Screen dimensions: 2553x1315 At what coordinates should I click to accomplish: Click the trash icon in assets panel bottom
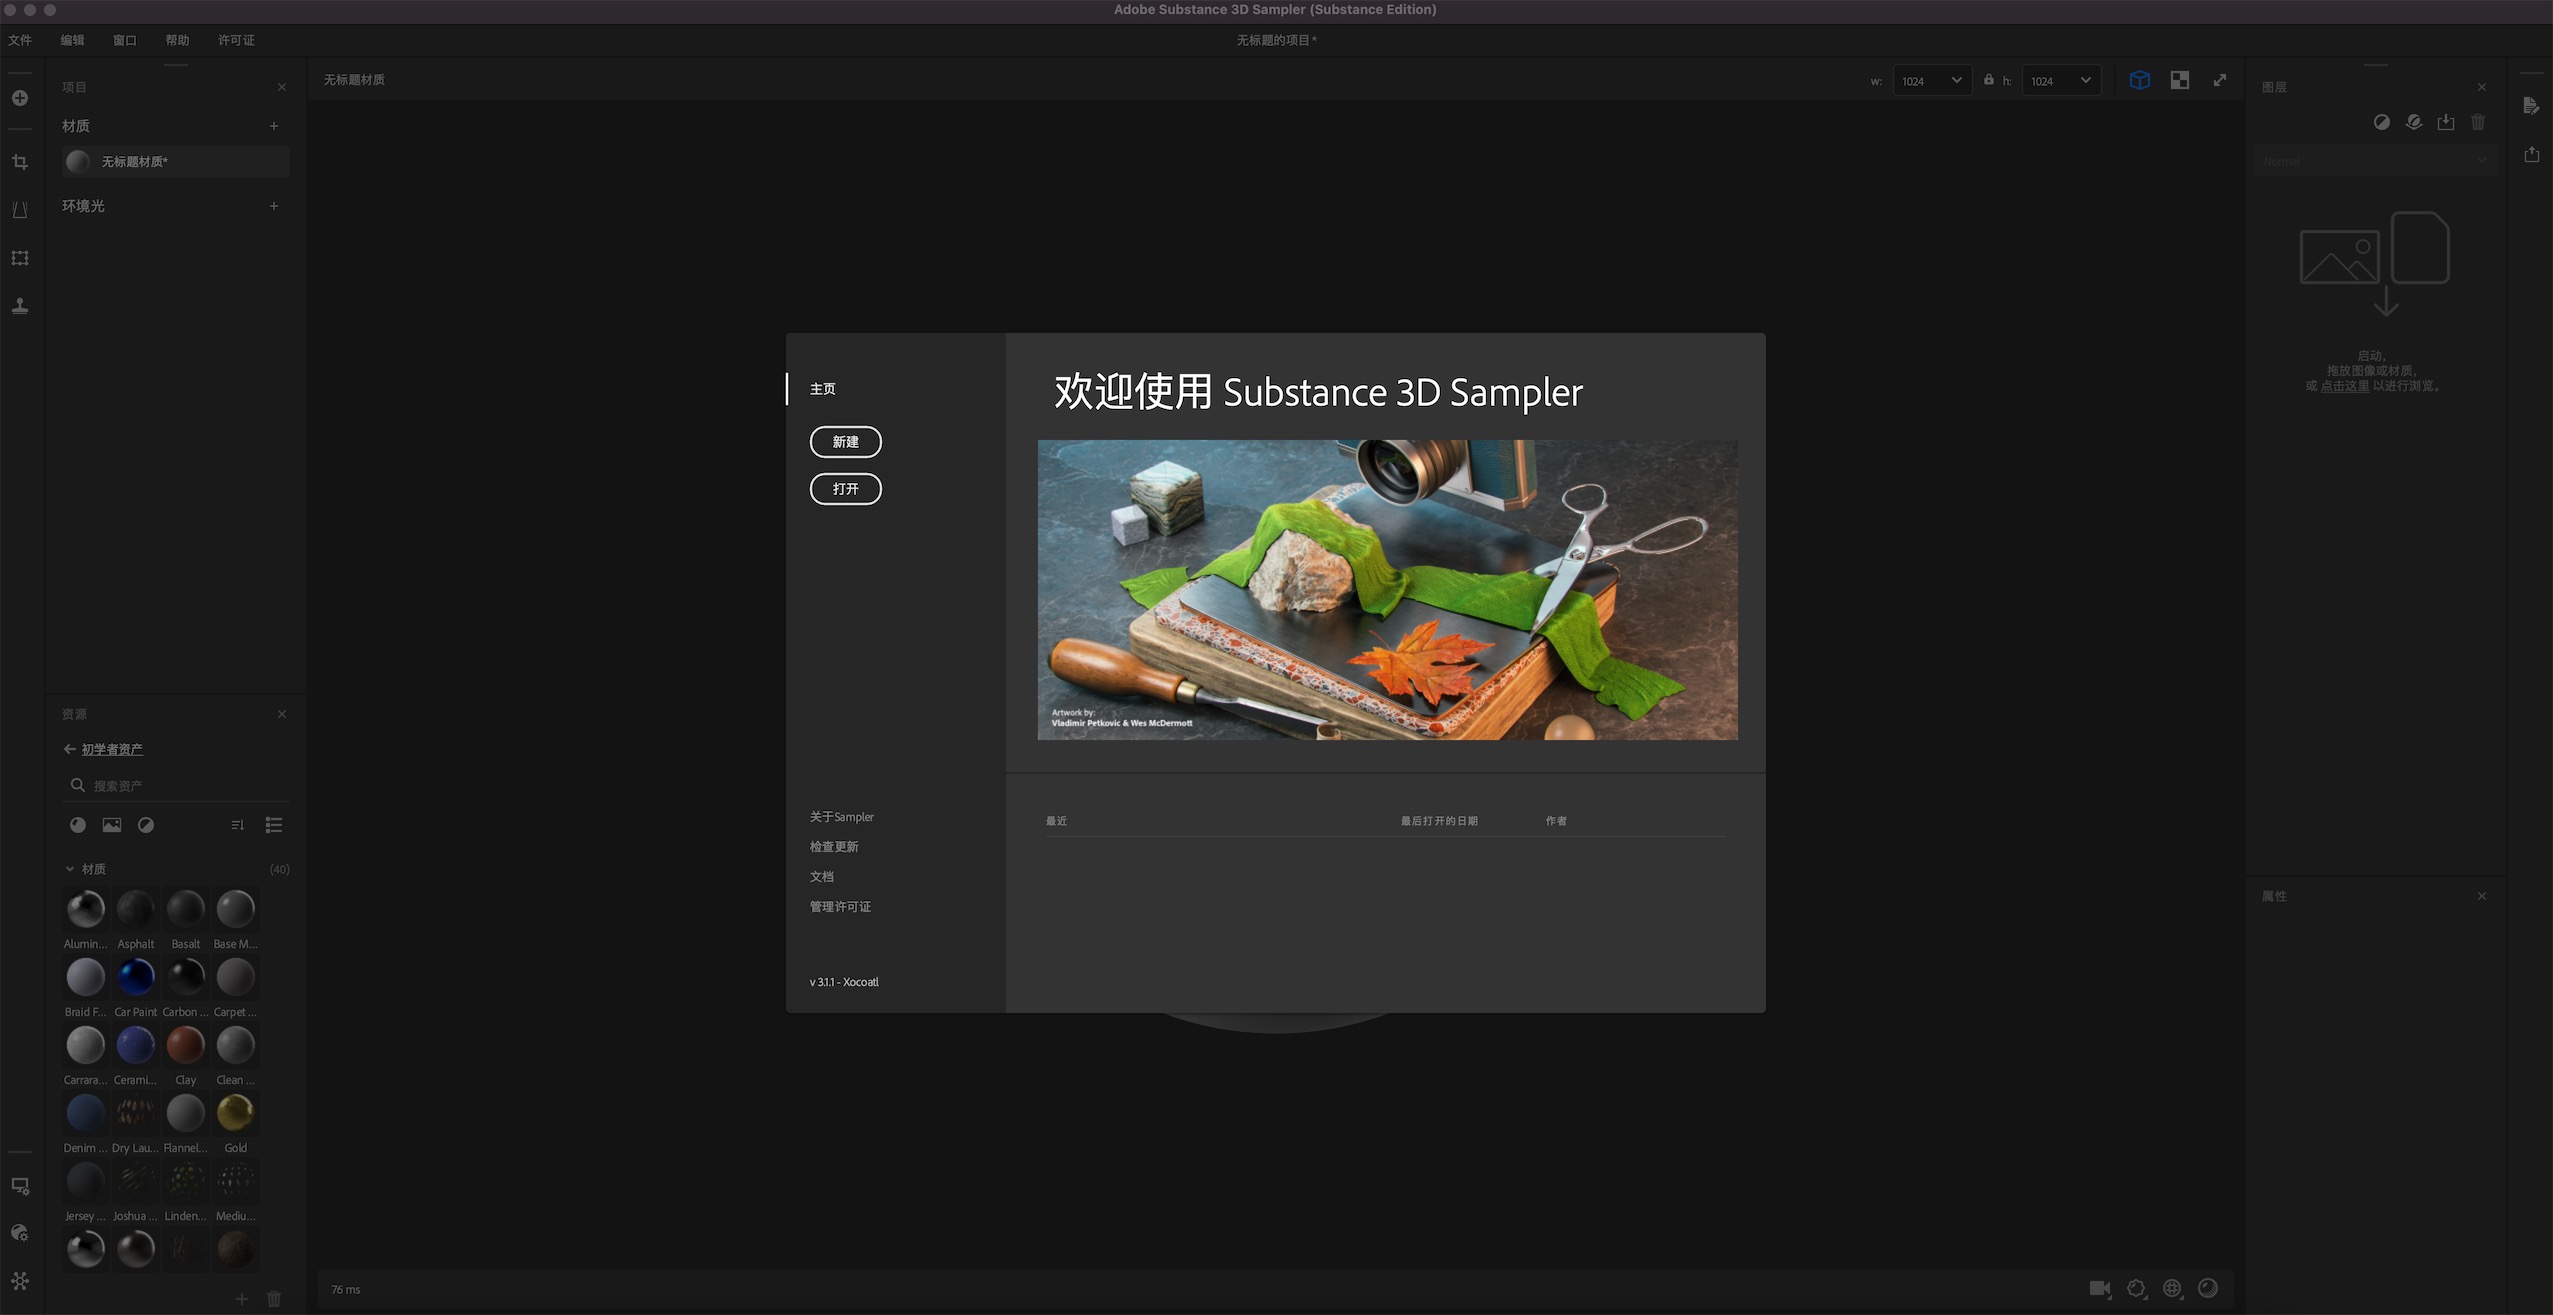[274, 1299]
